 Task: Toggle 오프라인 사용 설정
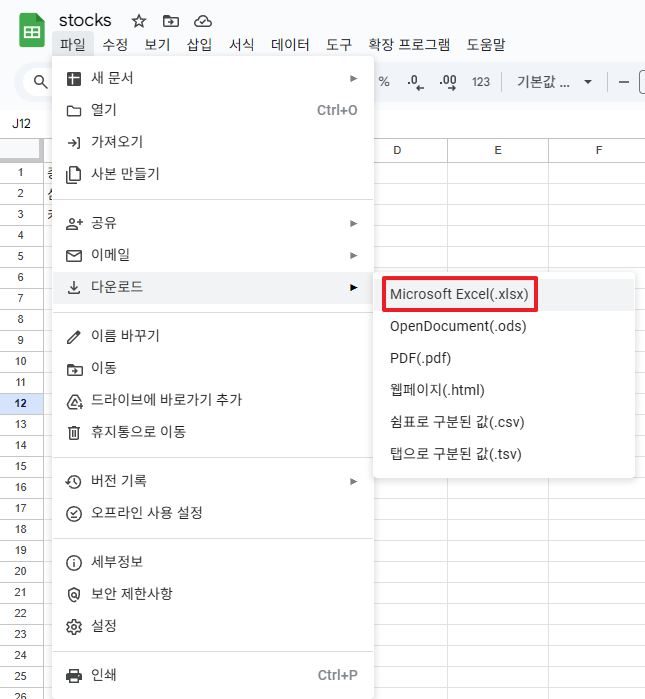pyautogui.click(x=213, y=513)
